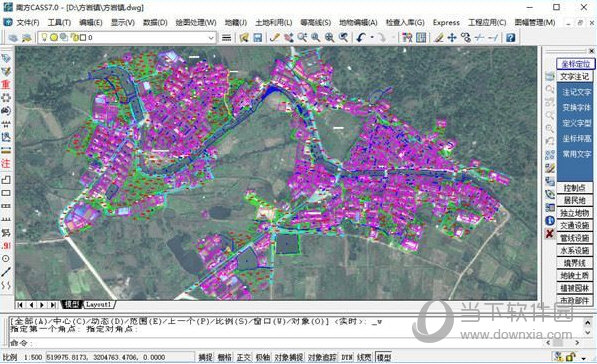The image size is (597, 364).
Task: Click the layer manager icon at toolbar start
Action: [13, 37]
